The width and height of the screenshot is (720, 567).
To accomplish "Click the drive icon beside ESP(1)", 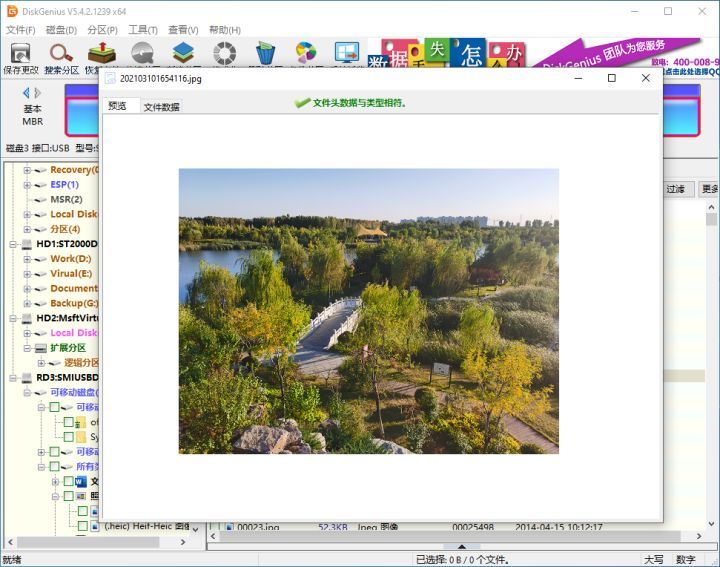I will pos(41,185).
